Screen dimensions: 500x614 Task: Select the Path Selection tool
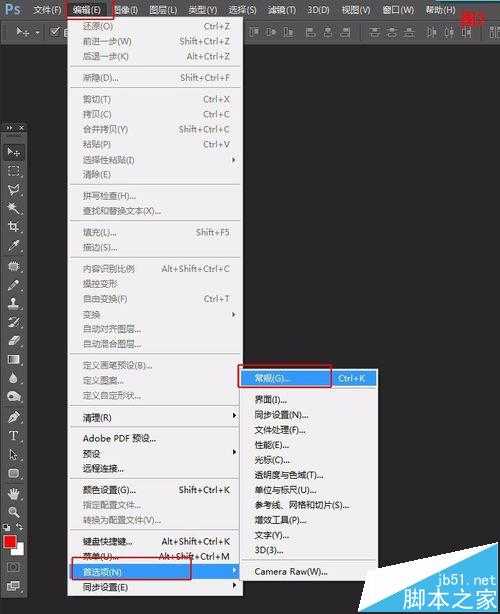[14, 455]
